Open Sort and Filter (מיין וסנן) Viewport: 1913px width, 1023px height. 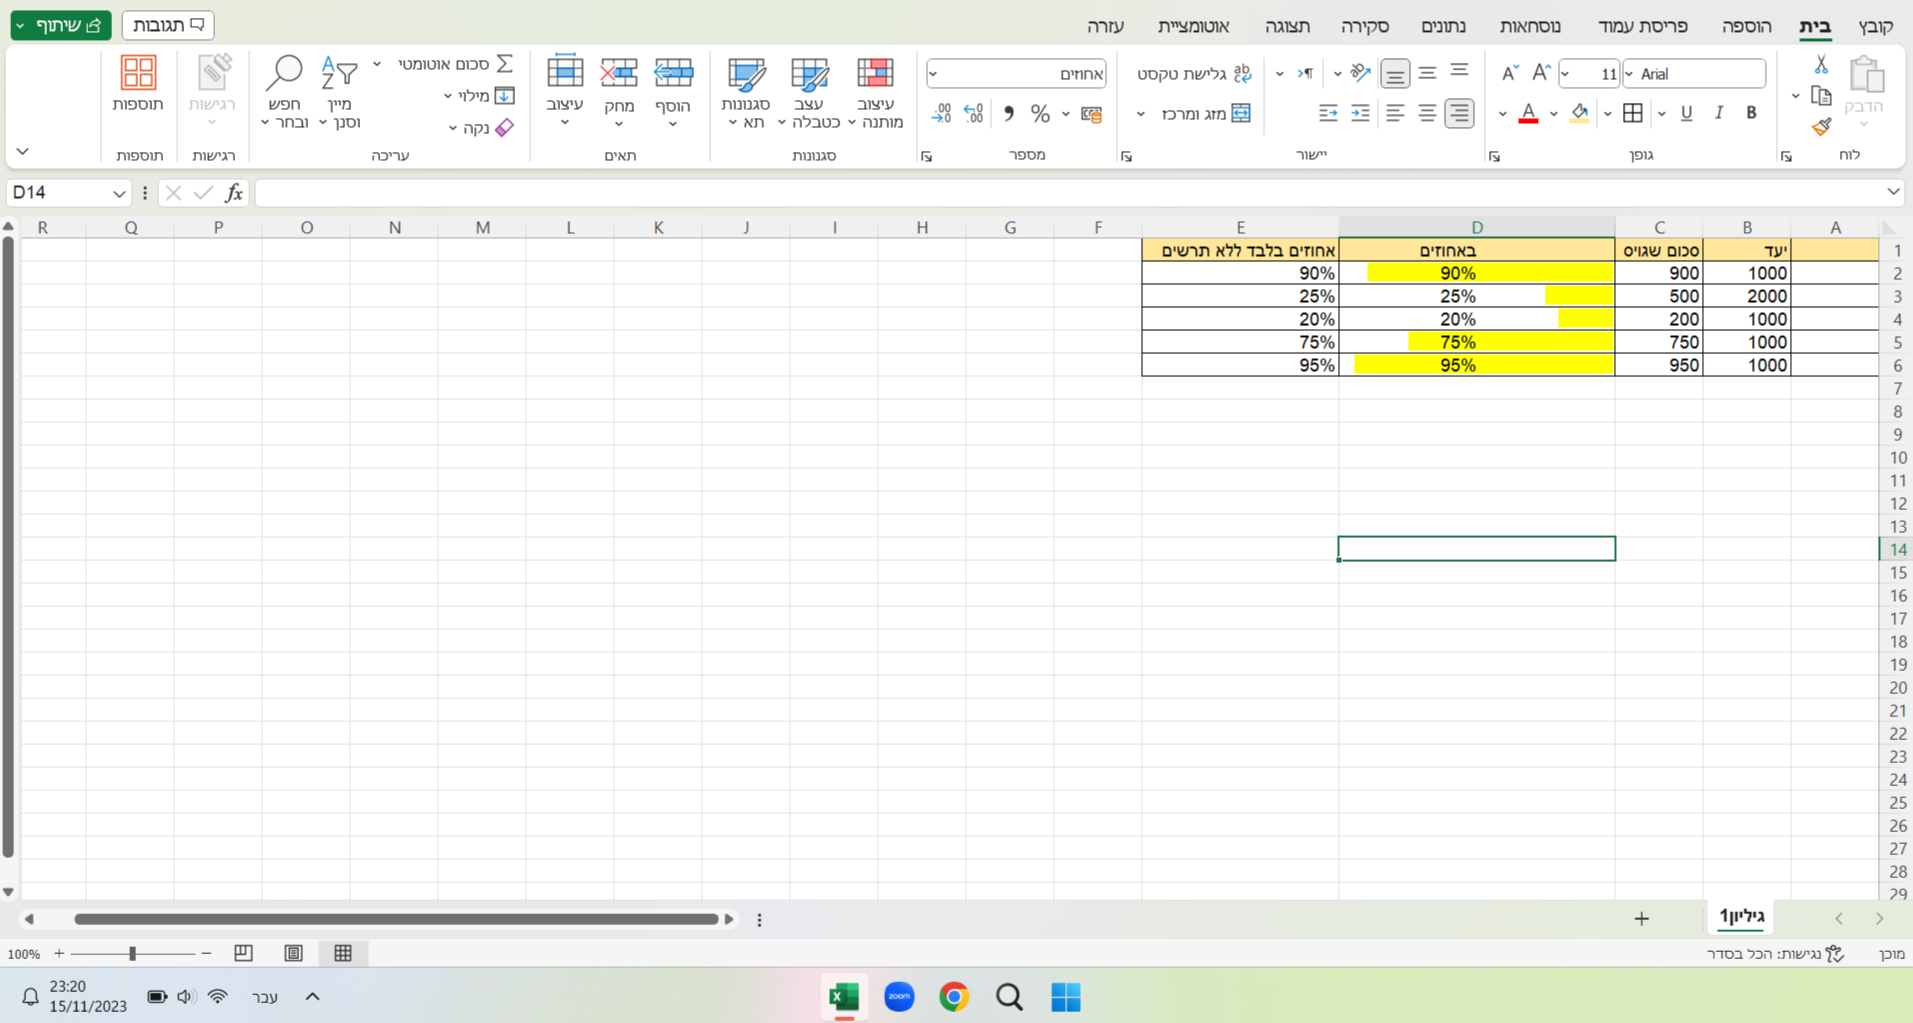pyautogui.click(x=339, y=92)
